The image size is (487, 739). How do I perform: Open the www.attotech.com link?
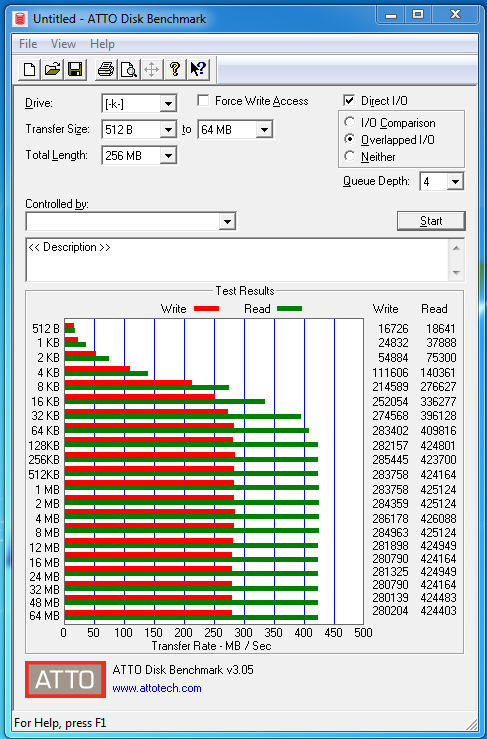point(157,688)
